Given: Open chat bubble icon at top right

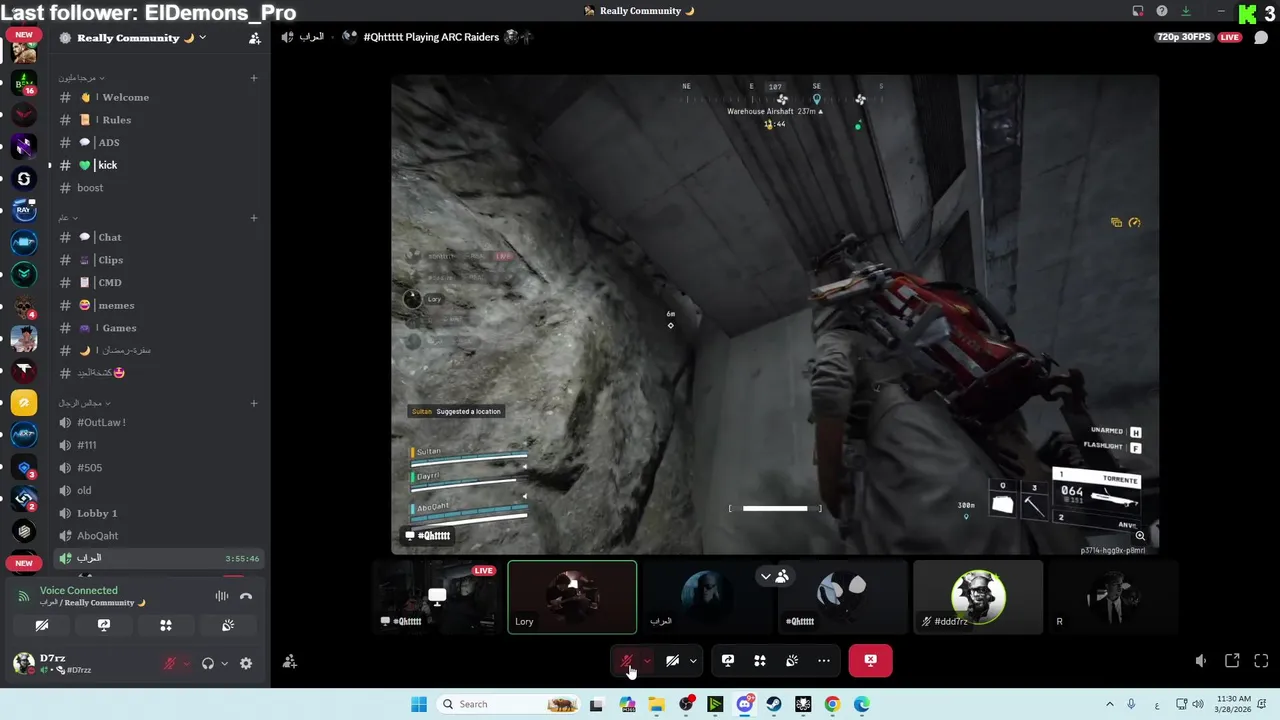Looking at the screenshot, I should pyautogui.click(x=1261, y=38).
